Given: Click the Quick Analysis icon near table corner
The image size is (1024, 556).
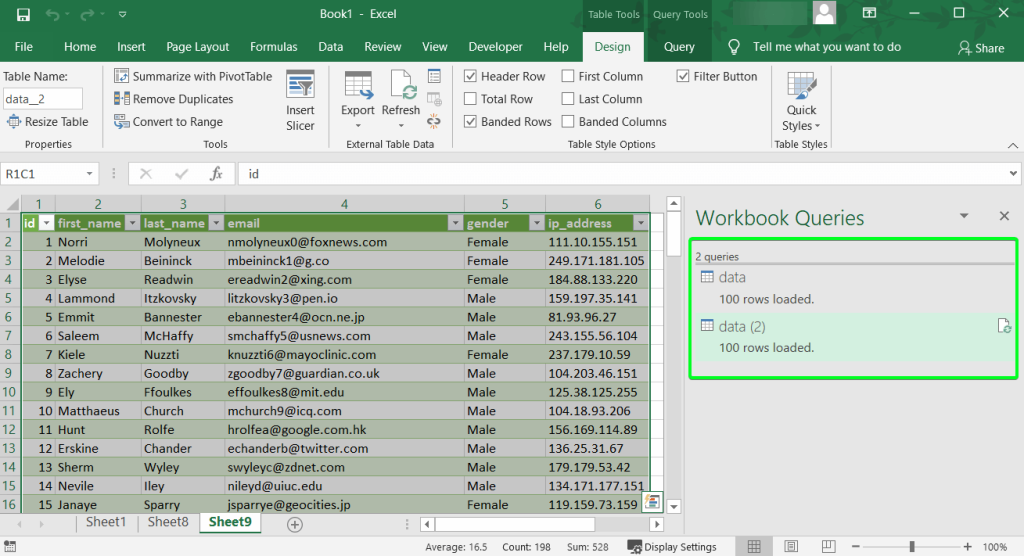Looking at the screenshot, I should point(652,502).
